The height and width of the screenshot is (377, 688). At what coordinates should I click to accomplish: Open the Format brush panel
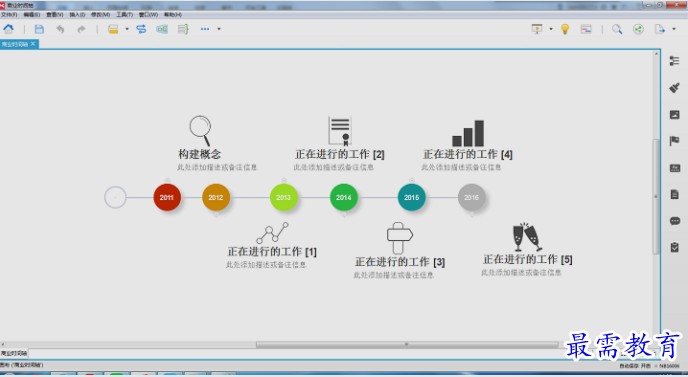point(674,88)
